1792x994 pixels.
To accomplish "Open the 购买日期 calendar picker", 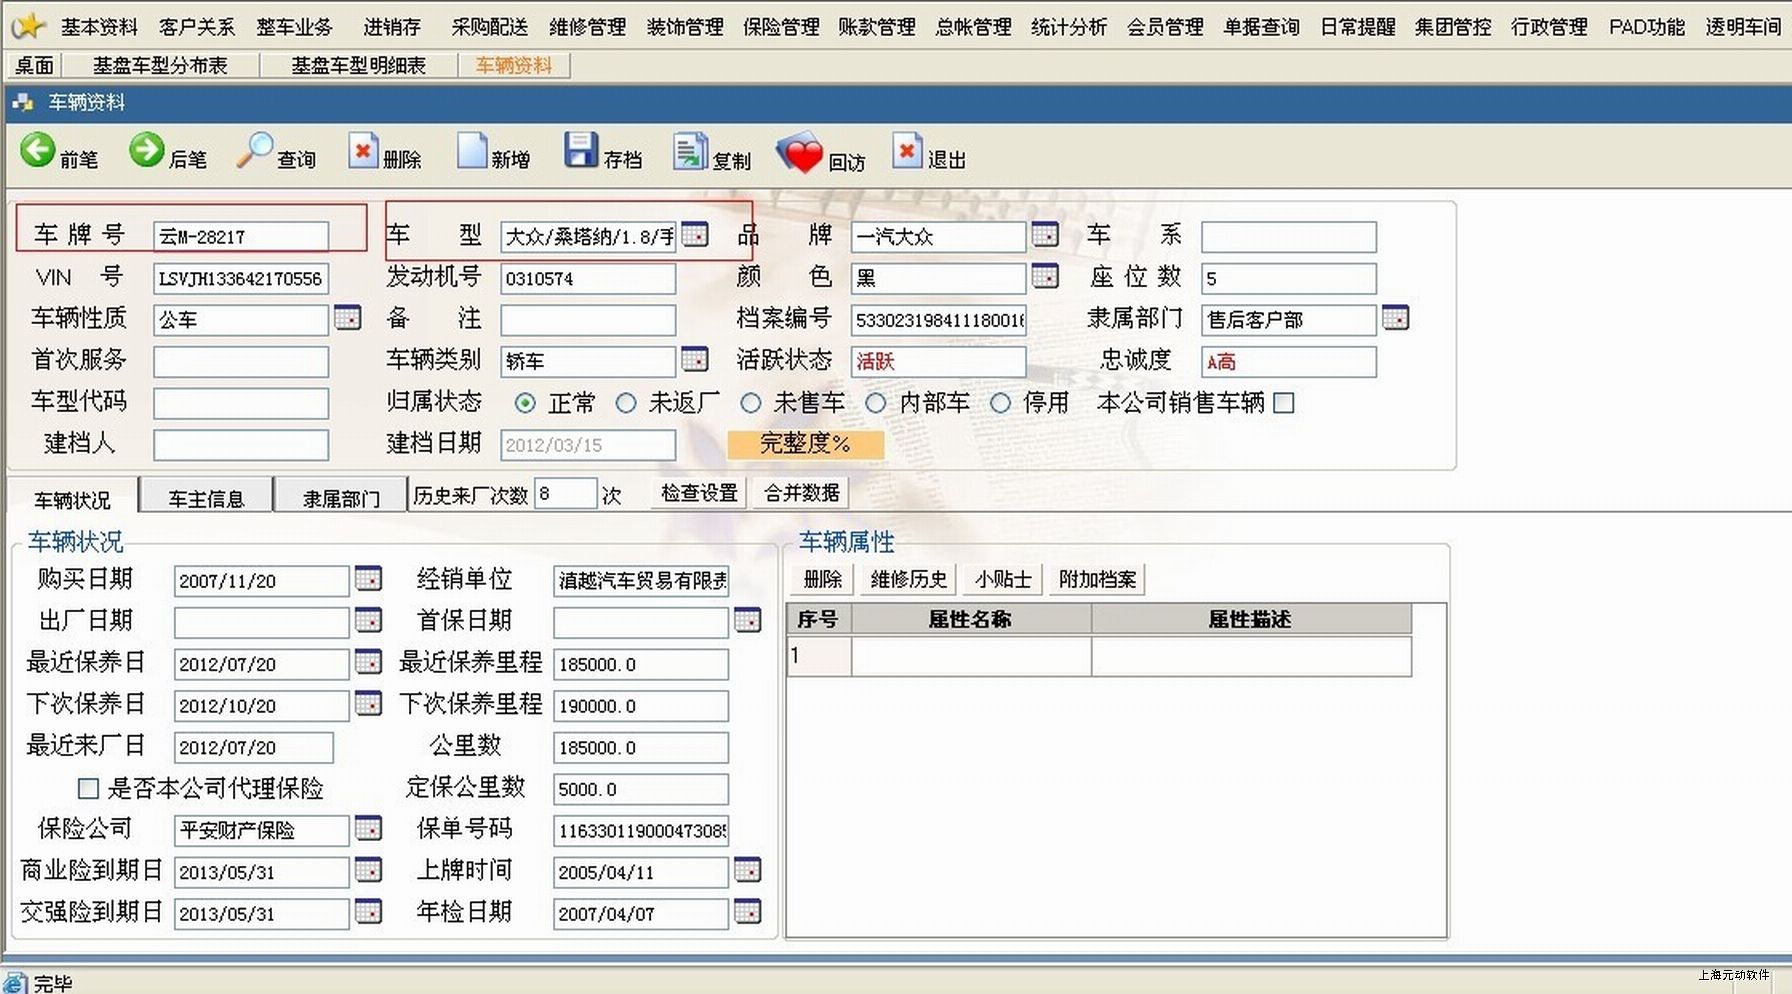I will (368, 579).
